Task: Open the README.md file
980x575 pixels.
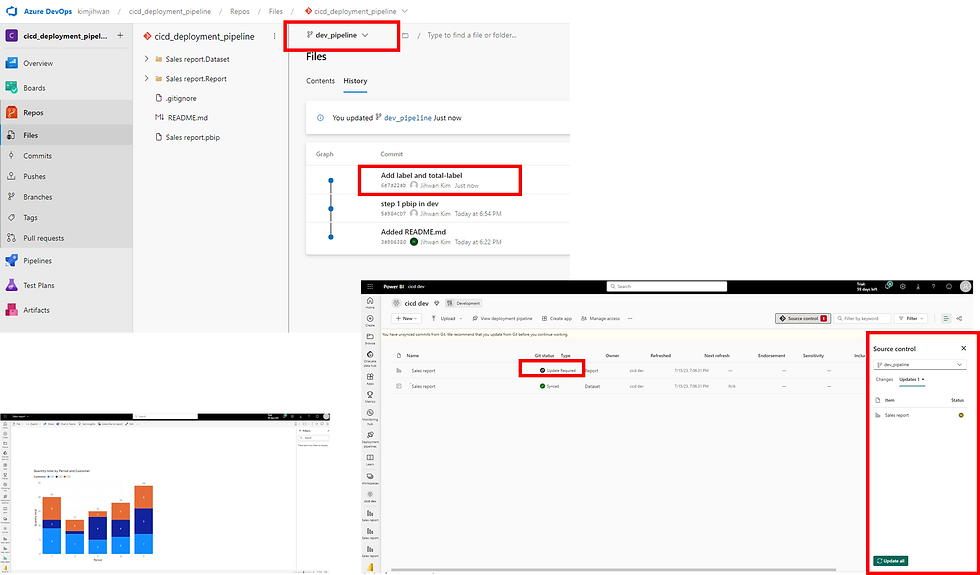Action: [x=188, y=118]
